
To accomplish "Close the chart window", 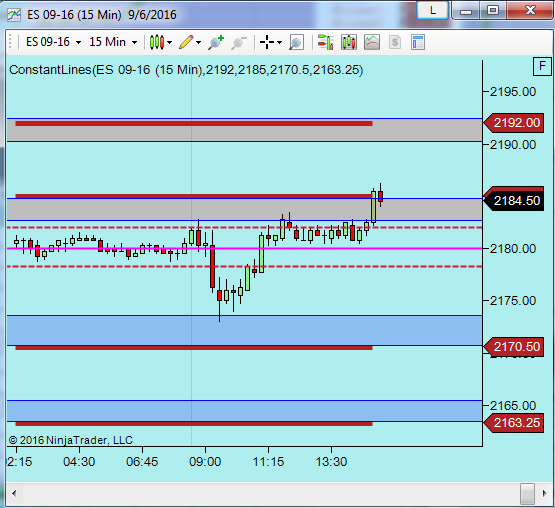I will [530, 11].
